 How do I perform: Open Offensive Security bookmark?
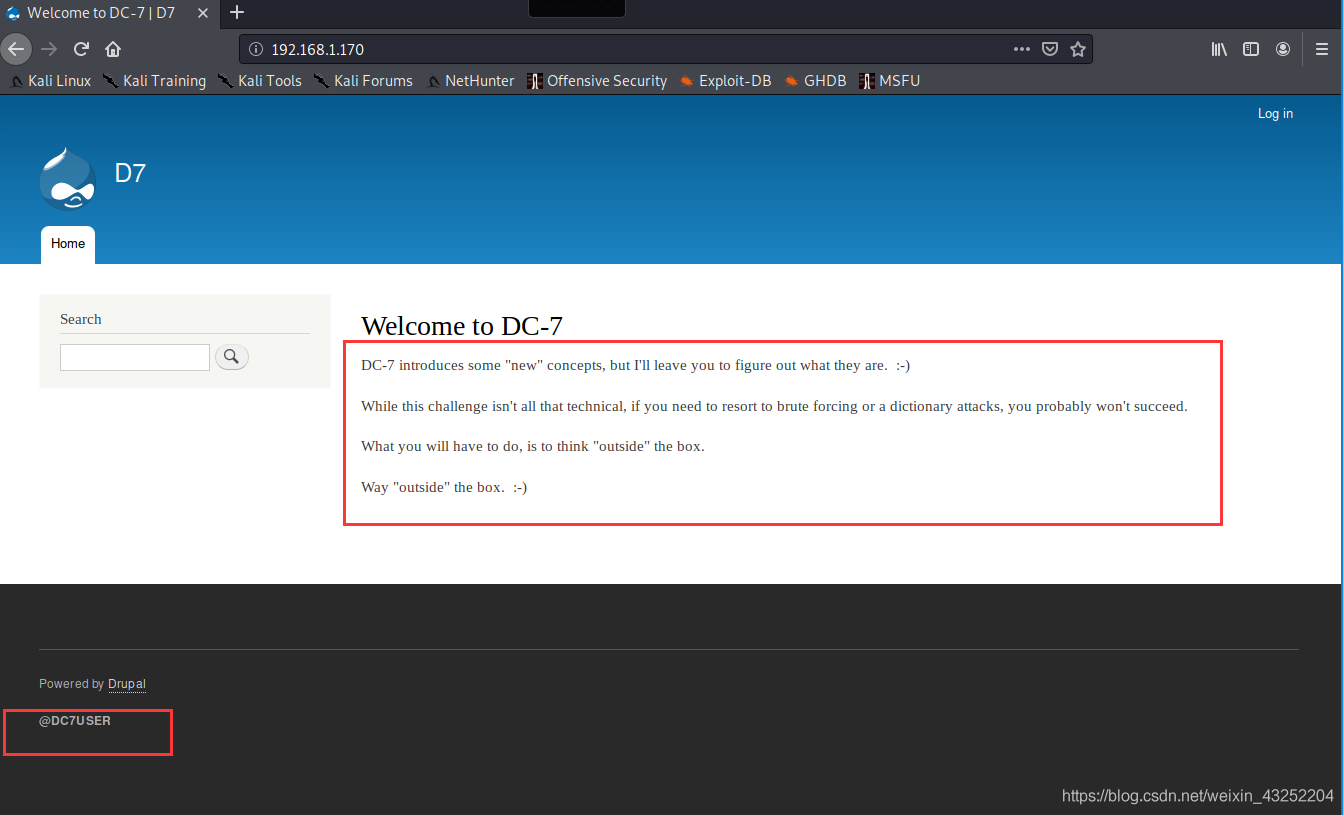click(597, 81)
